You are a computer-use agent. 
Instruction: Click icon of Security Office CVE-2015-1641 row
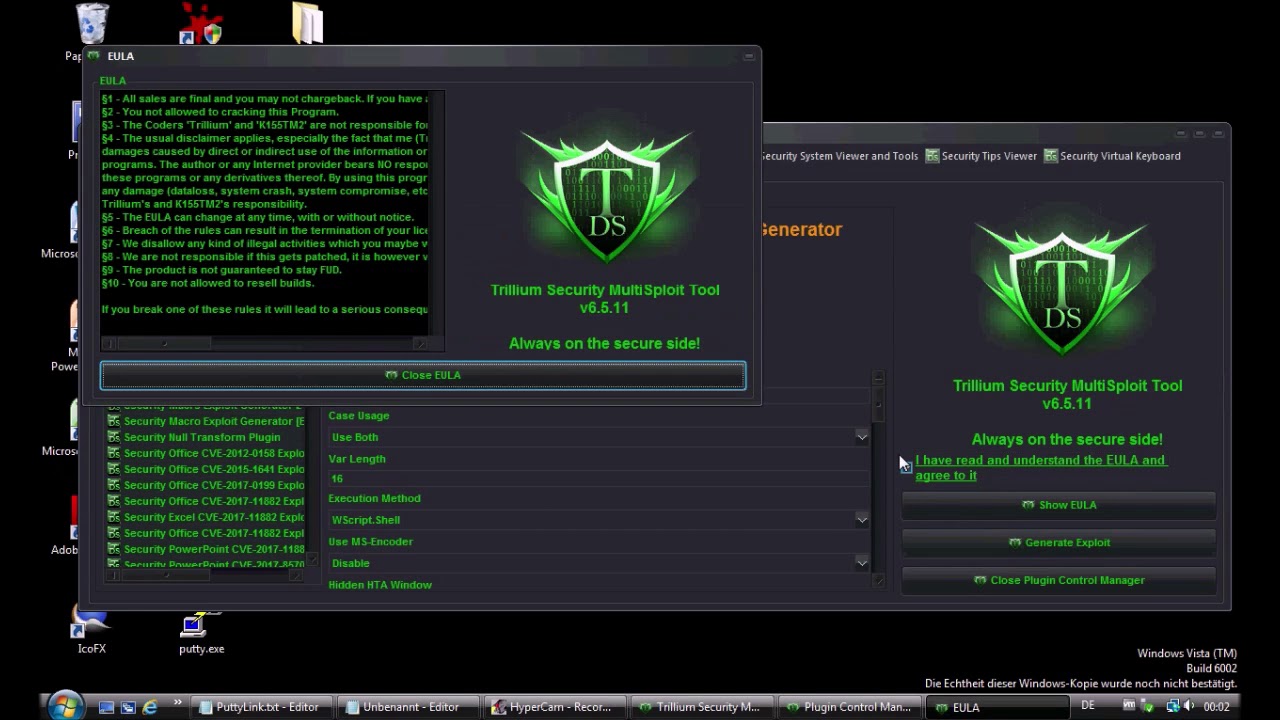pos(114,469)
